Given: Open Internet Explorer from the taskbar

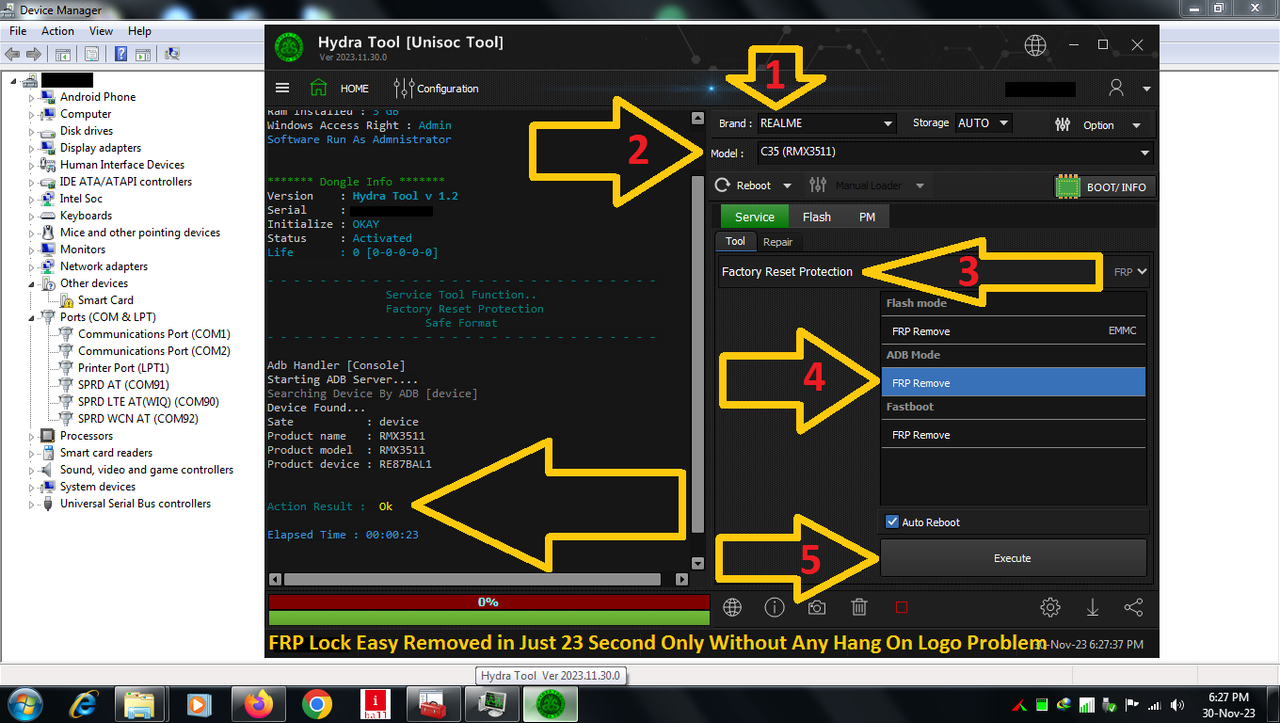Looking at the screenshot, I should (x=83, y=704).
